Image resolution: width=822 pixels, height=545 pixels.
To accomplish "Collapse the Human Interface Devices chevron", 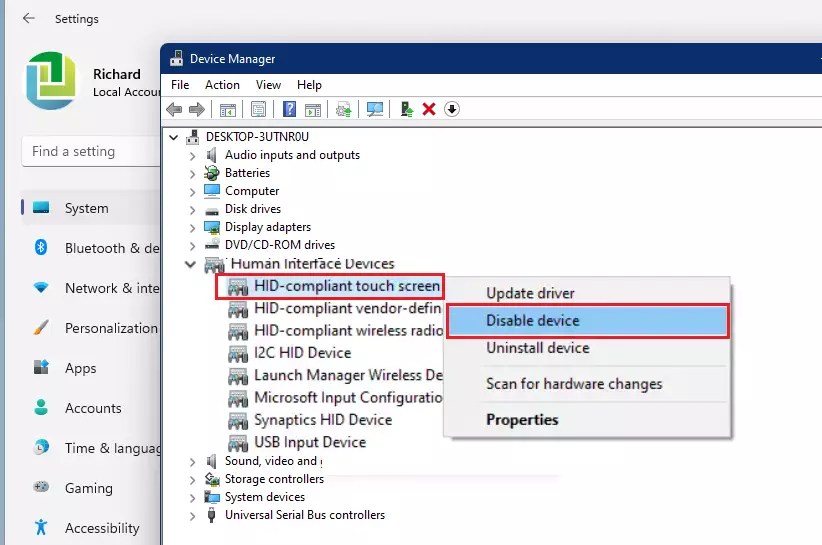I will pyautogui.click(x=190, y=264).
